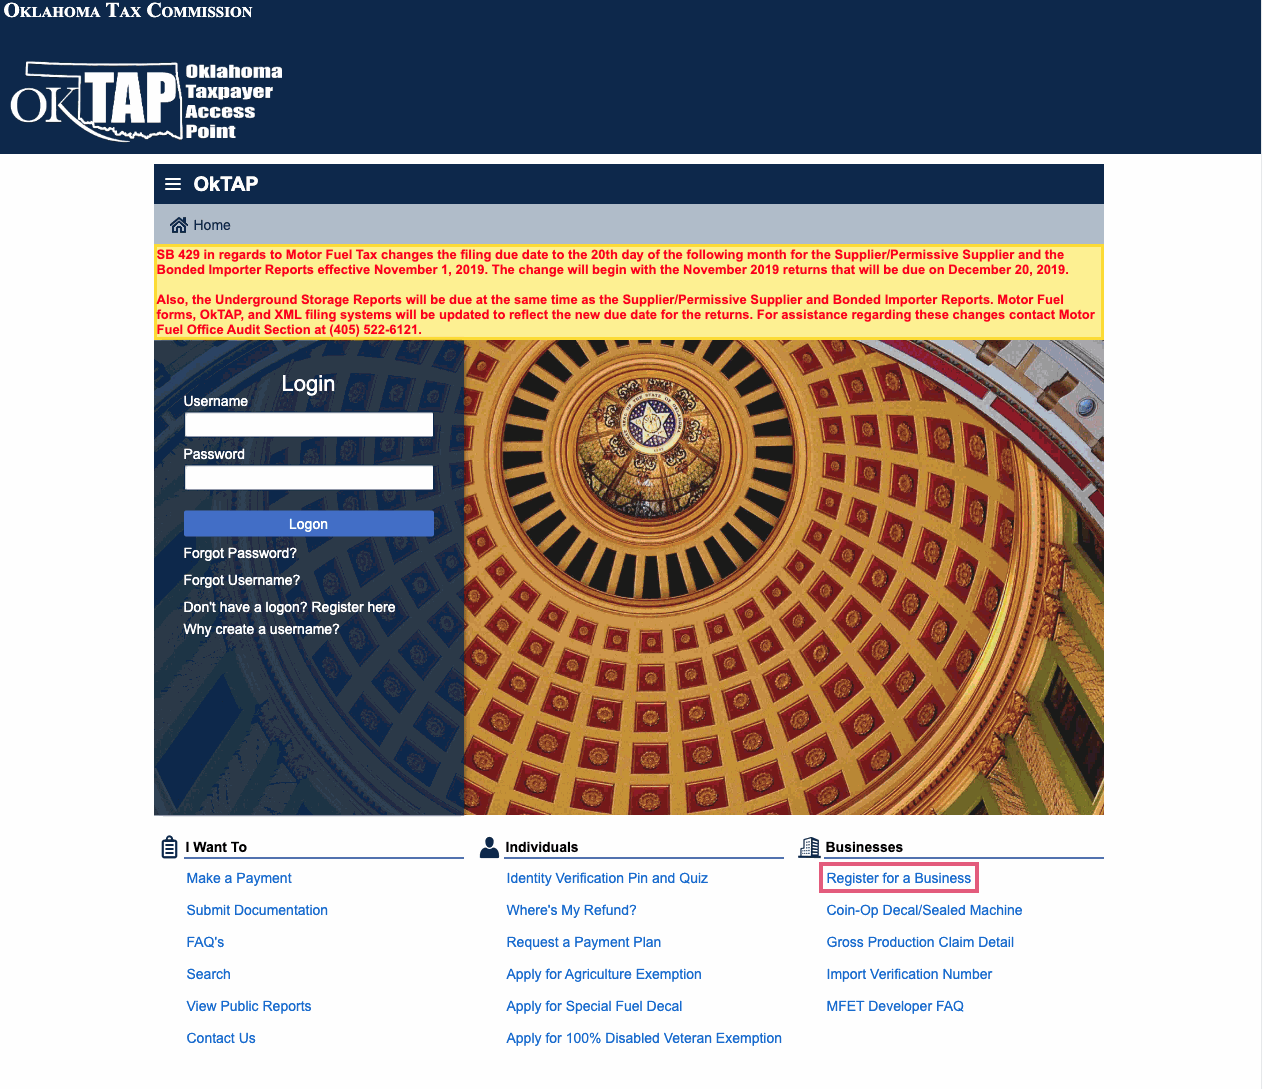The height and width of the screenshot is (1089, 1263).
Task: Open Import Verification Number link
Action: [x=909, y=974]
